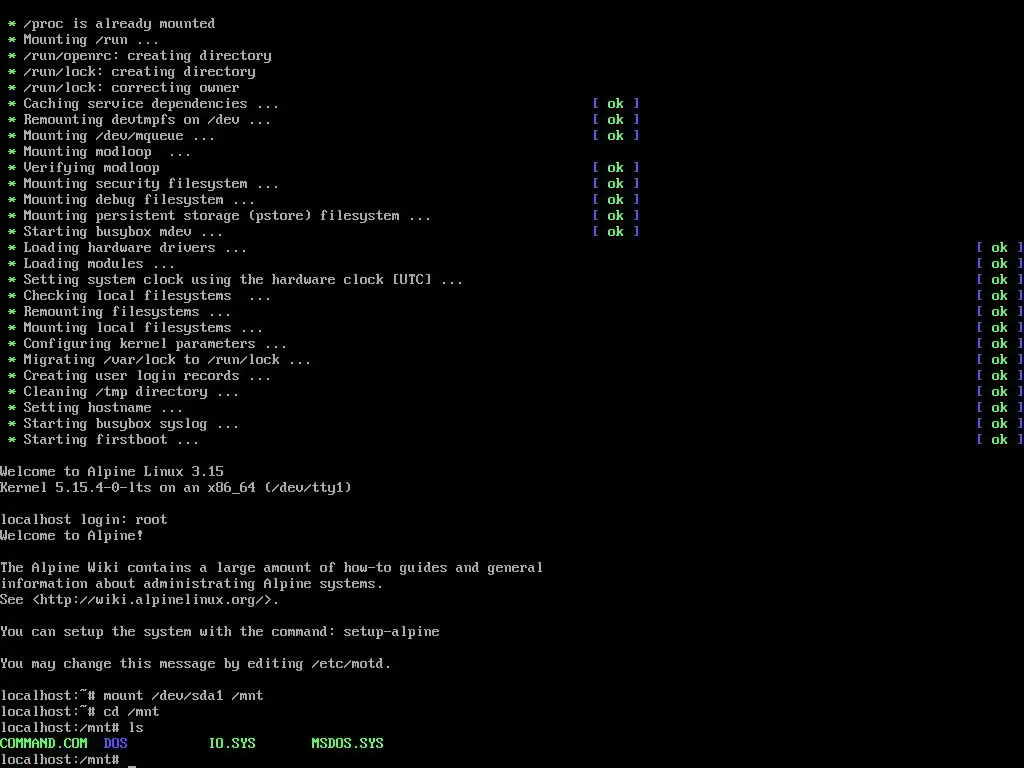
Task: Click the ok status beside Verifying modloop
Action: (x=616, y=167)
